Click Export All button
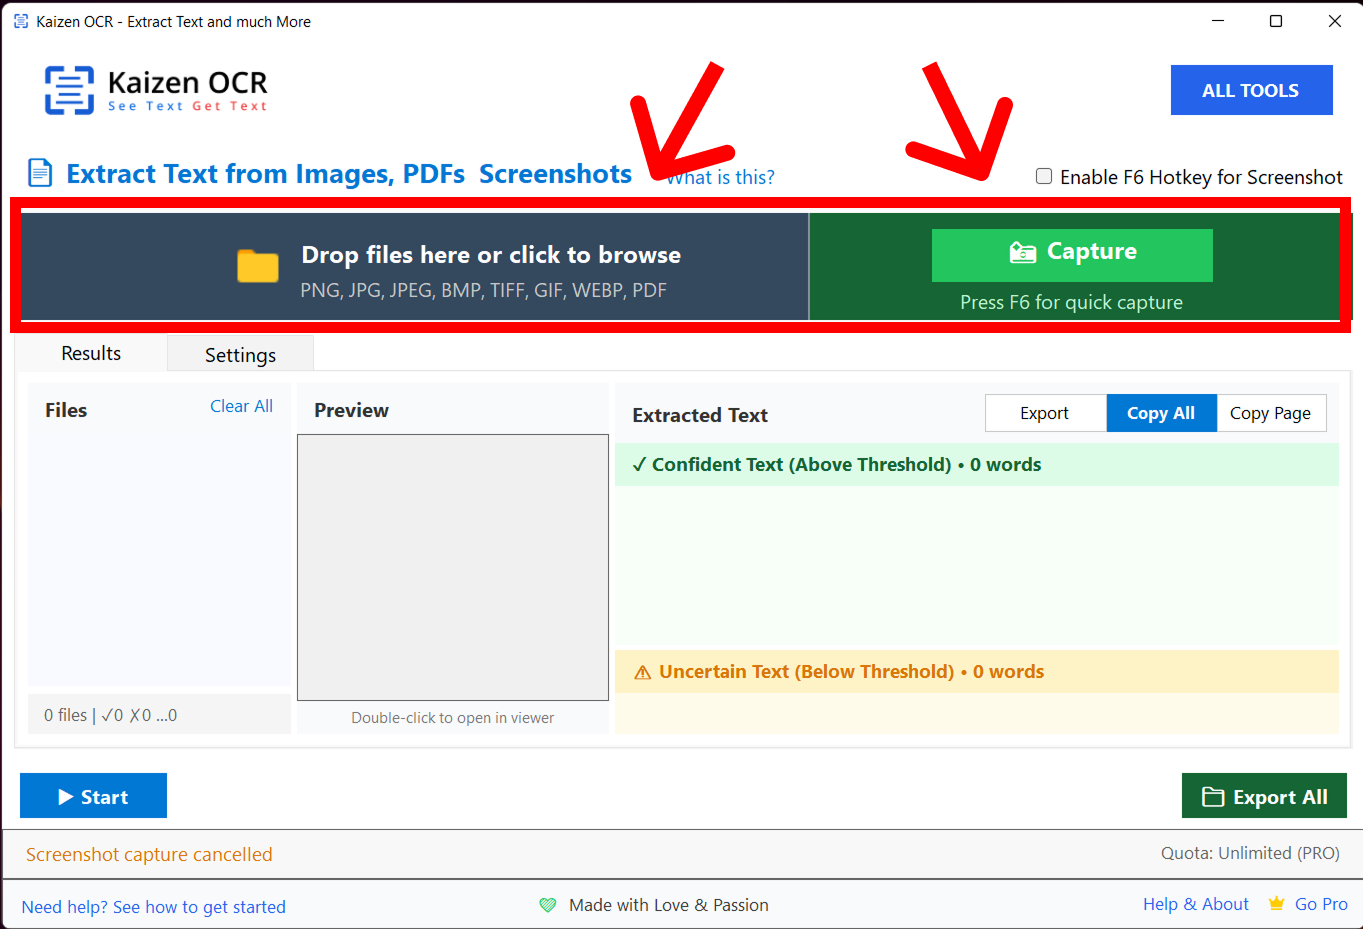Viewport: 1363px width, 929px height. 1264,796
